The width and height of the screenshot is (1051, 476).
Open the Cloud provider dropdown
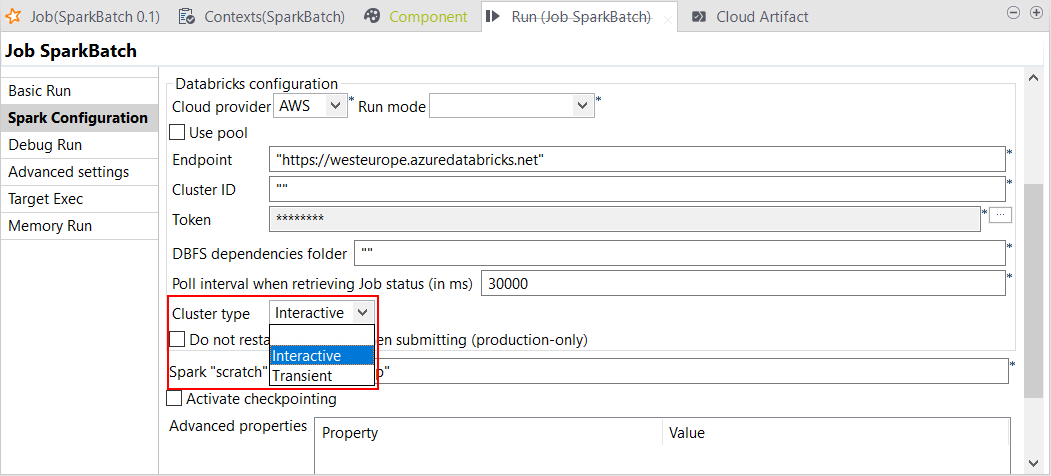[336, 106]
